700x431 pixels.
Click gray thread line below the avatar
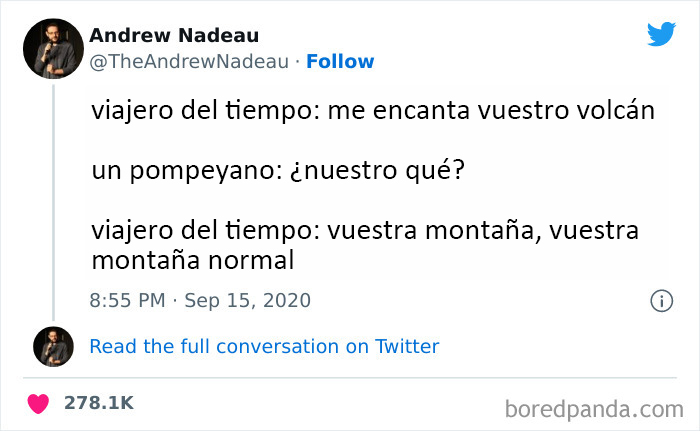coord(52,200)
